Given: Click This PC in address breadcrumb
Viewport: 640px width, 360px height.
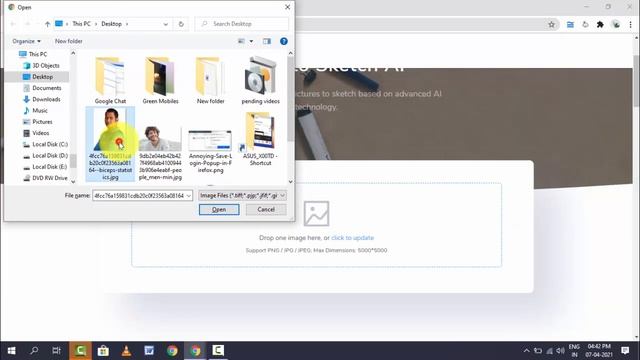Looking at the screenshot, I should tap(81, 24).
